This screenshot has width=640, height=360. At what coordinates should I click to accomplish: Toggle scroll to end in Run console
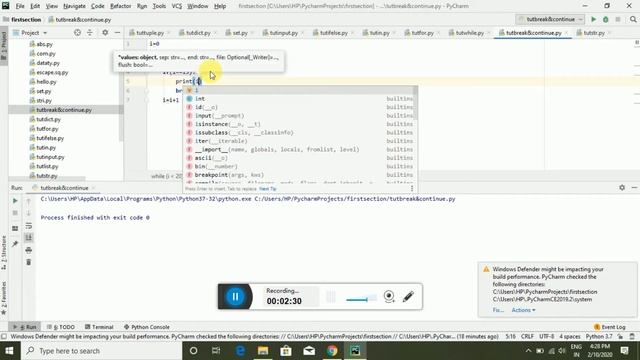coord(29,238)
